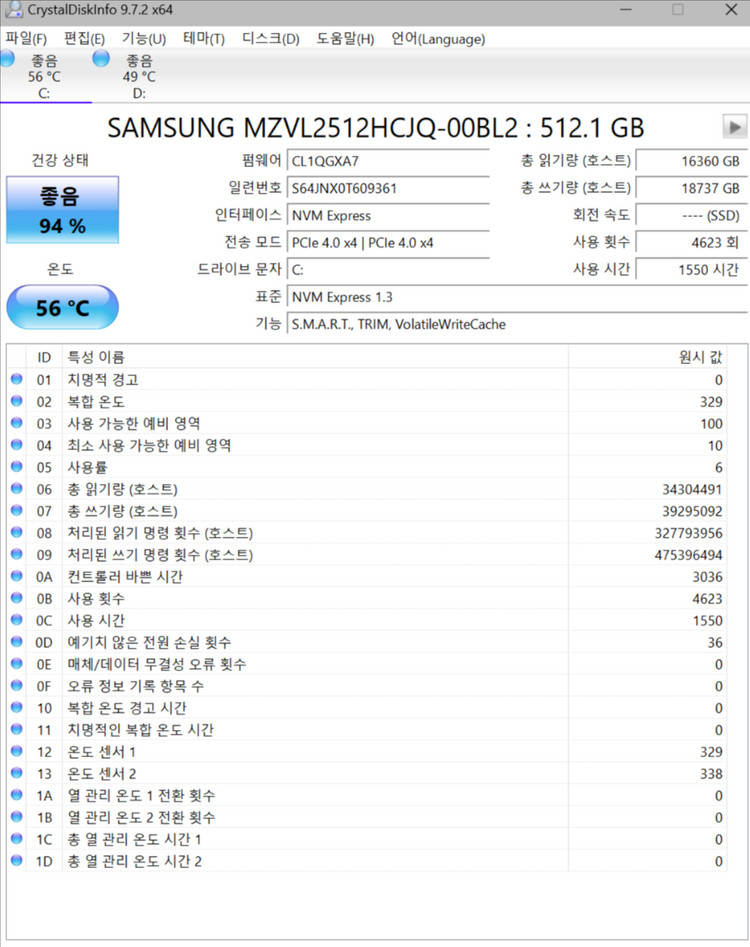Click the CrystalDiskInfo title bar app icon

click(13, 9)
